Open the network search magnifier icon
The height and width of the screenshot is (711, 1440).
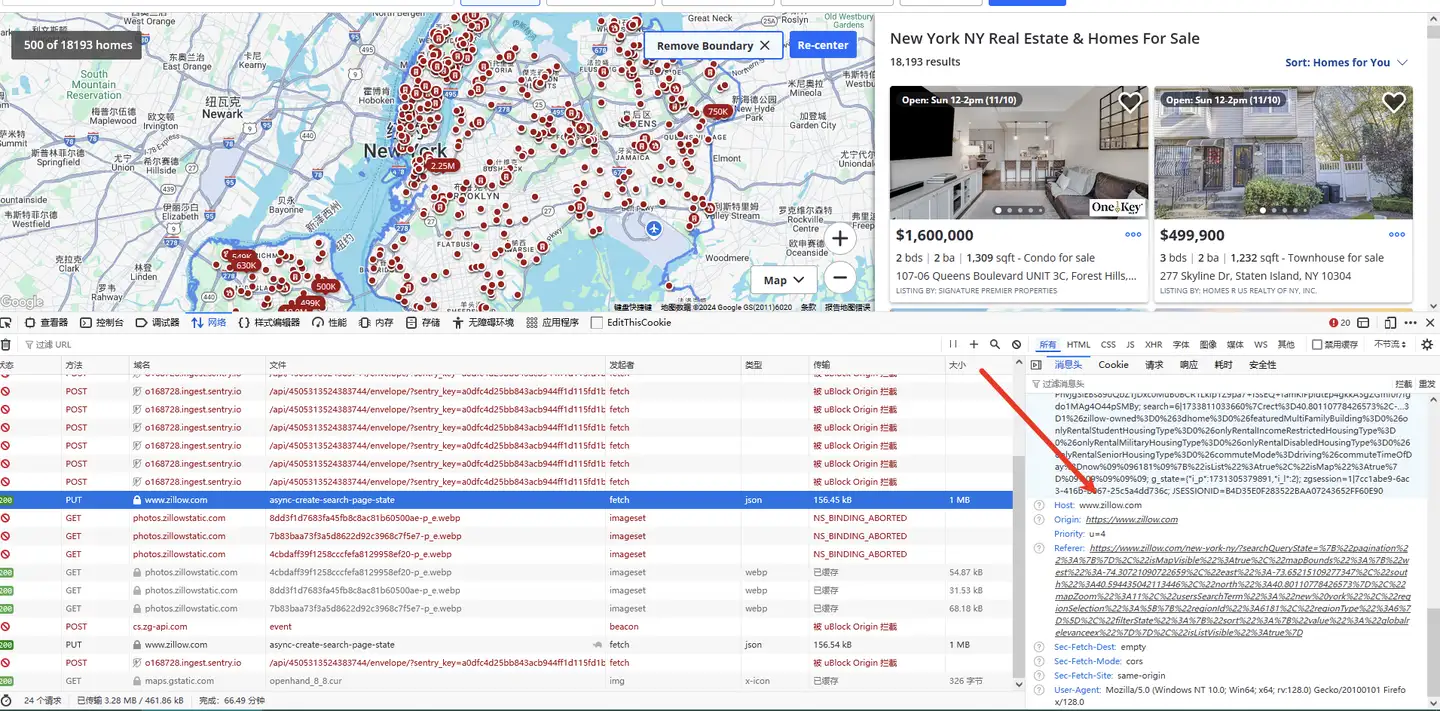(995, 344)
